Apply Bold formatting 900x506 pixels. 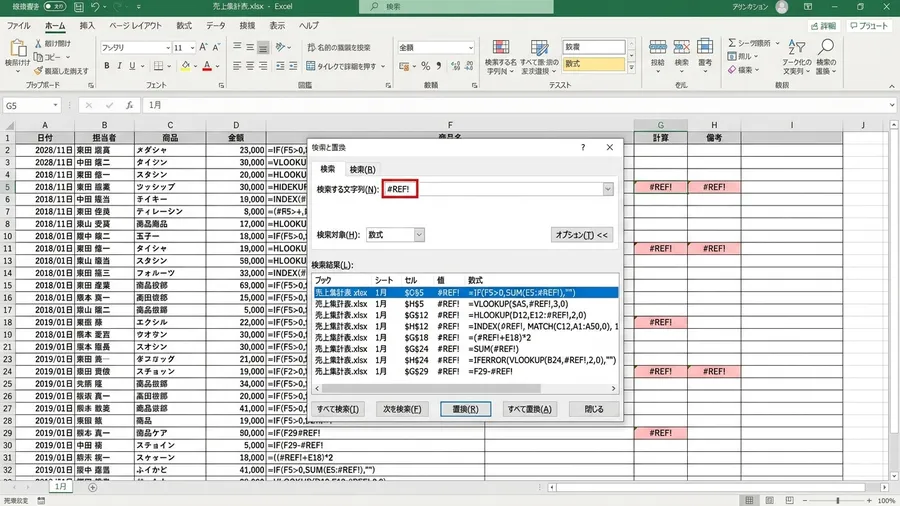107,66
